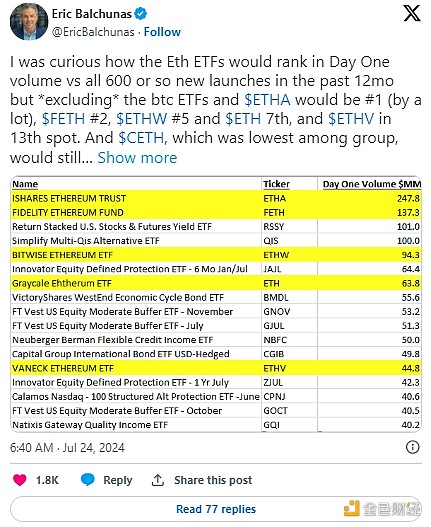Click the @EricBalchunas handle
Viewport: 431px width, 527px height.
[x=93, y=32]
